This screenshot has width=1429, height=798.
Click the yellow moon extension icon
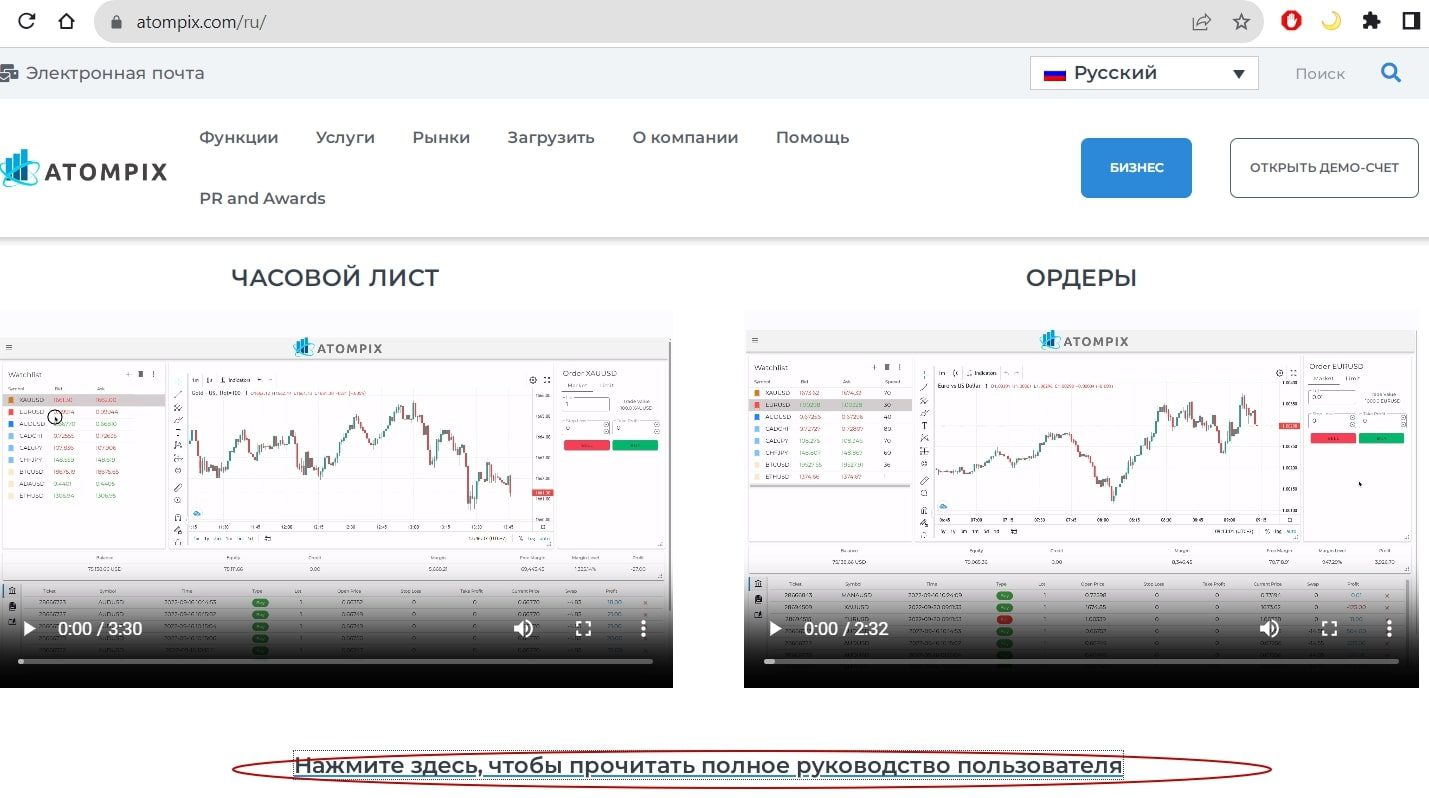click(x=1331, y=20)
